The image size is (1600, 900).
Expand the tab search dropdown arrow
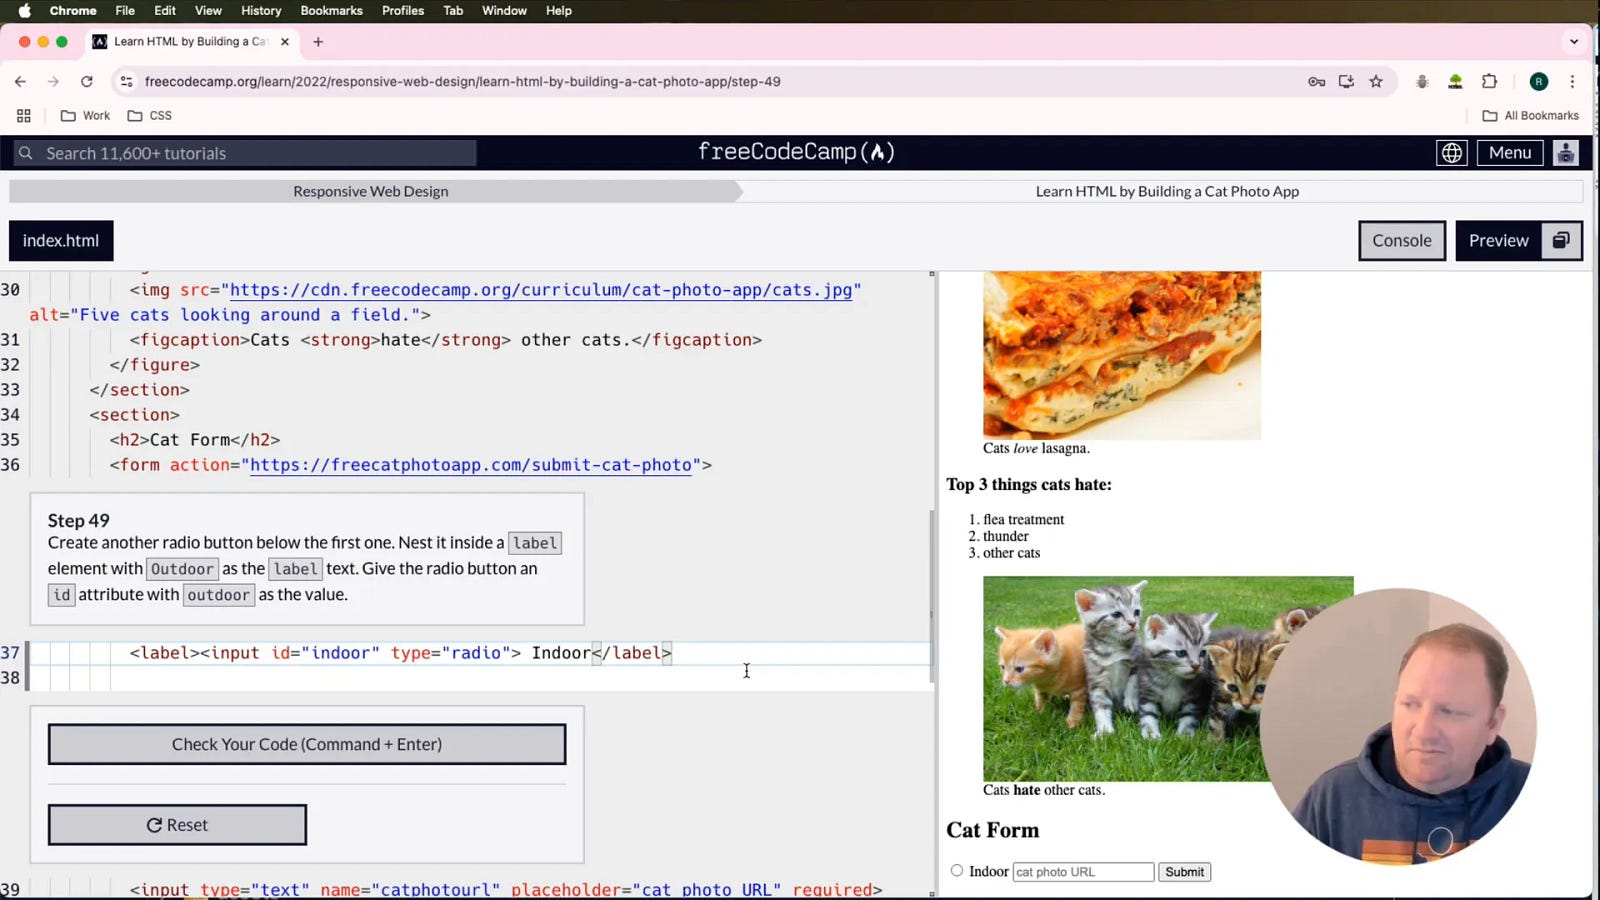(1574, 42)
